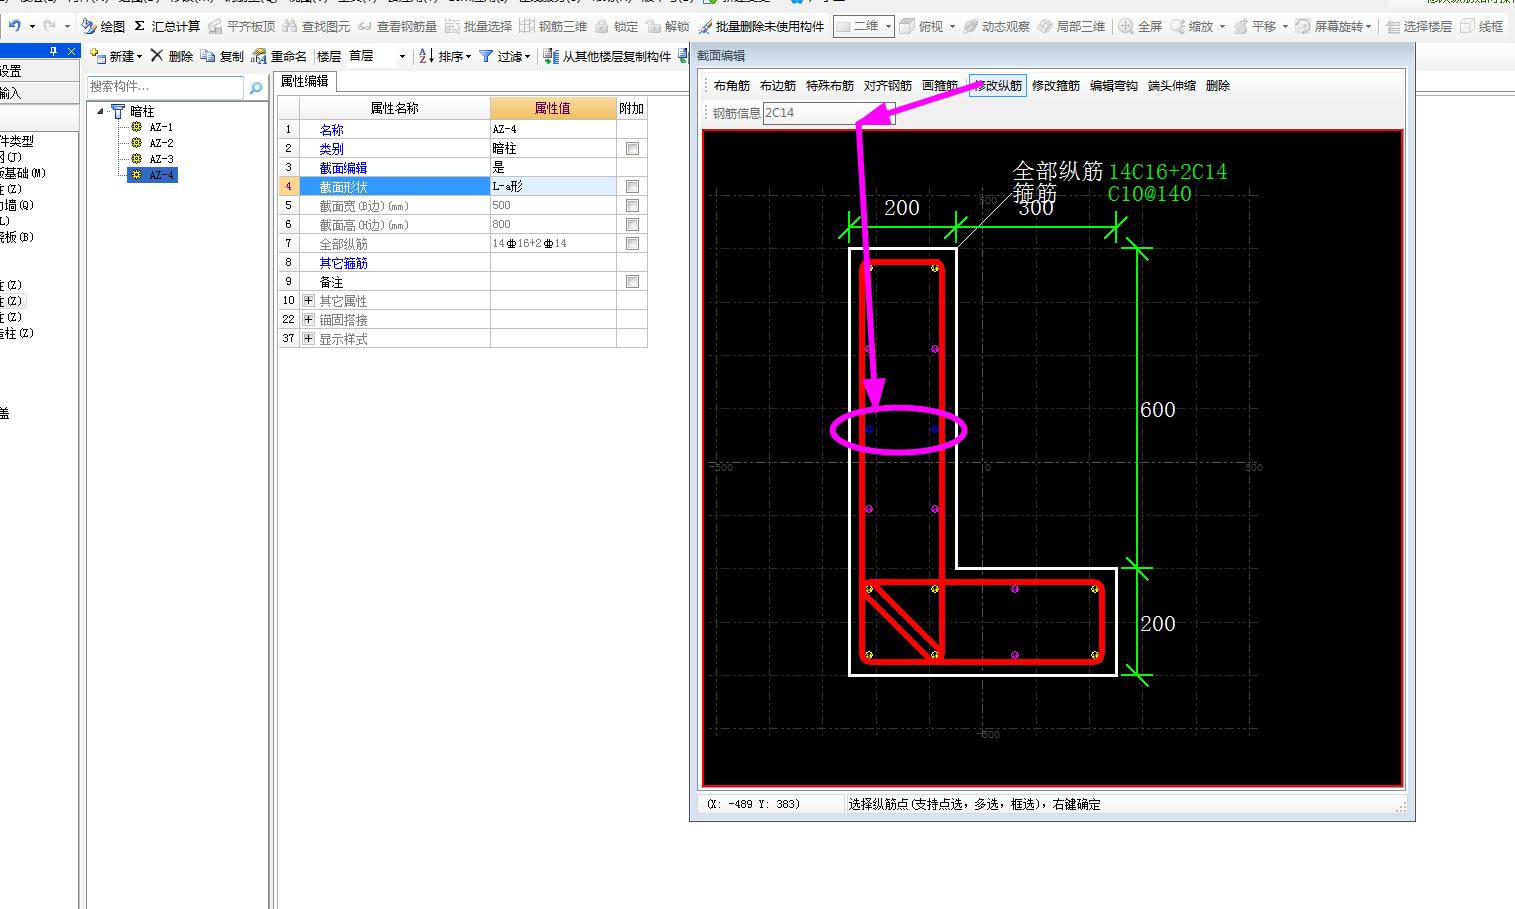
Task: Click the 名称 value cell AZ-4
Action: pos(553,129)
